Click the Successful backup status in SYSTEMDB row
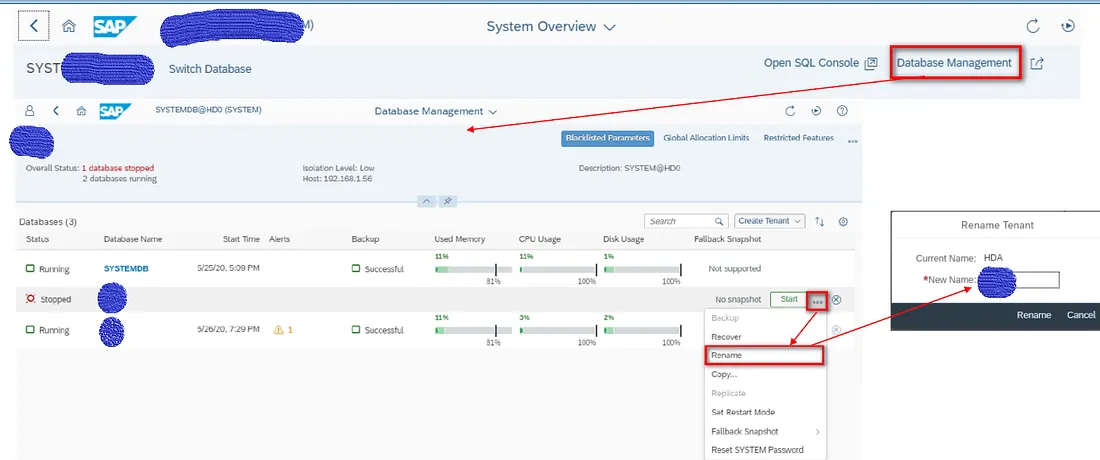The width and height of the screenshot is (1100, 460). (377, 269)
